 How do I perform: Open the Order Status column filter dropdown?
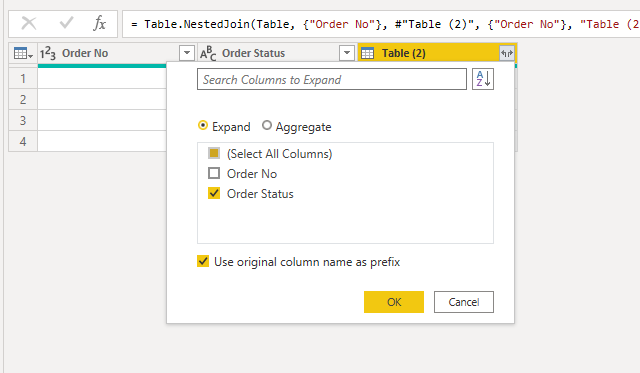347,53
